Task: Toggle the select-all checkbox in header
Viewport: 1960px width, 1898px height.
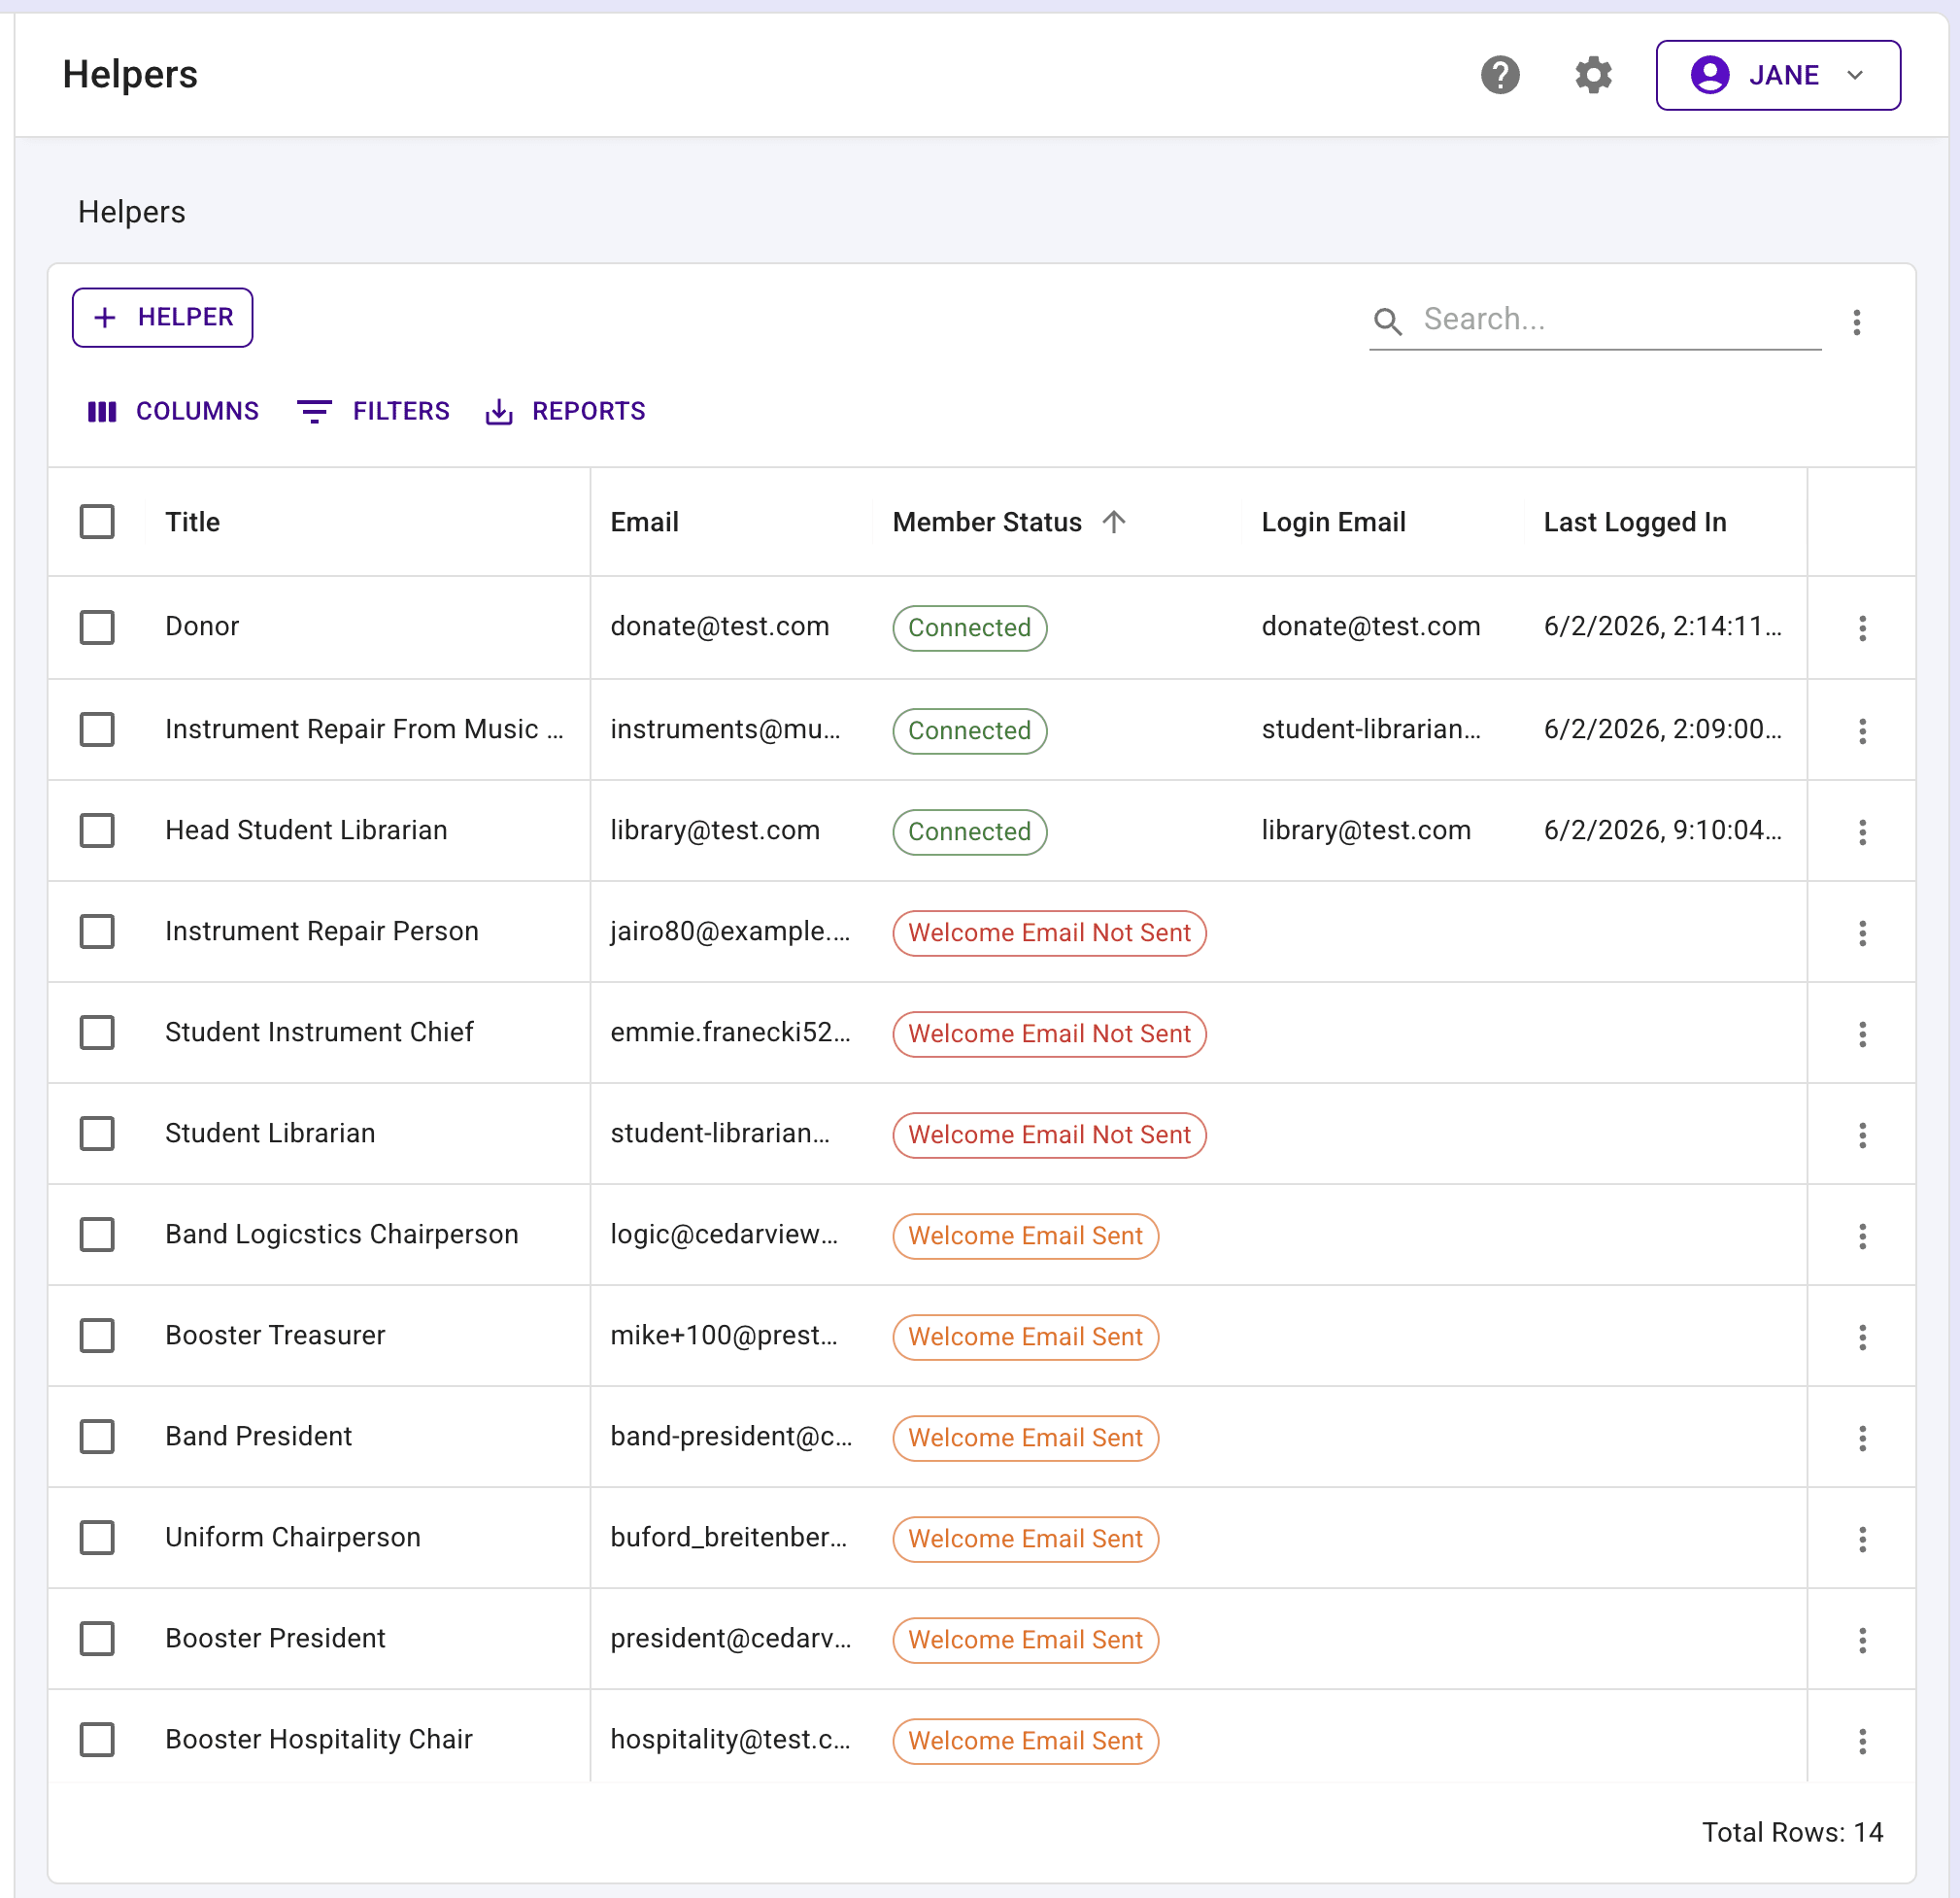Action: click(x=97, y=521)
